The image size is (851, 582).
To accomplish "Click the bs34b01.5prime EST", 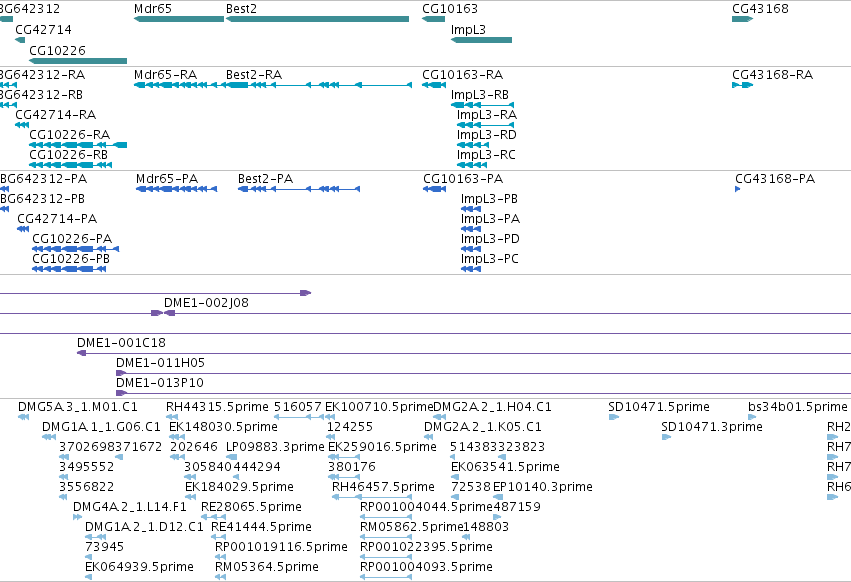I will [x=752, y=417].
